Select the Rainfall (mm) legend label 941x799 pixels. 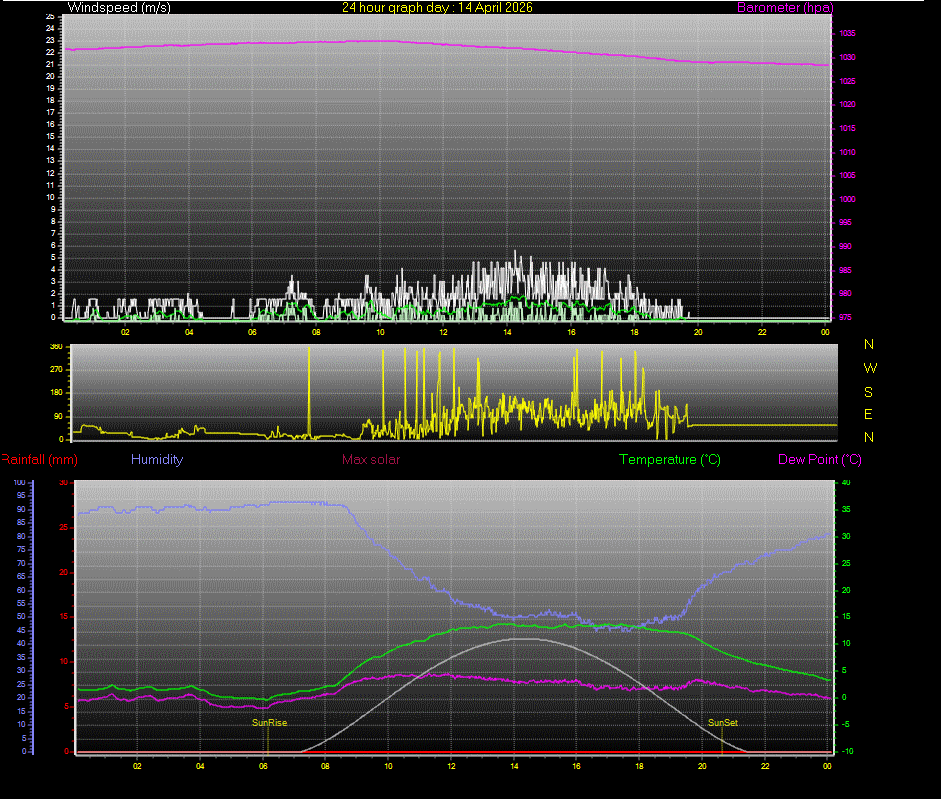[x=37, y=459]
